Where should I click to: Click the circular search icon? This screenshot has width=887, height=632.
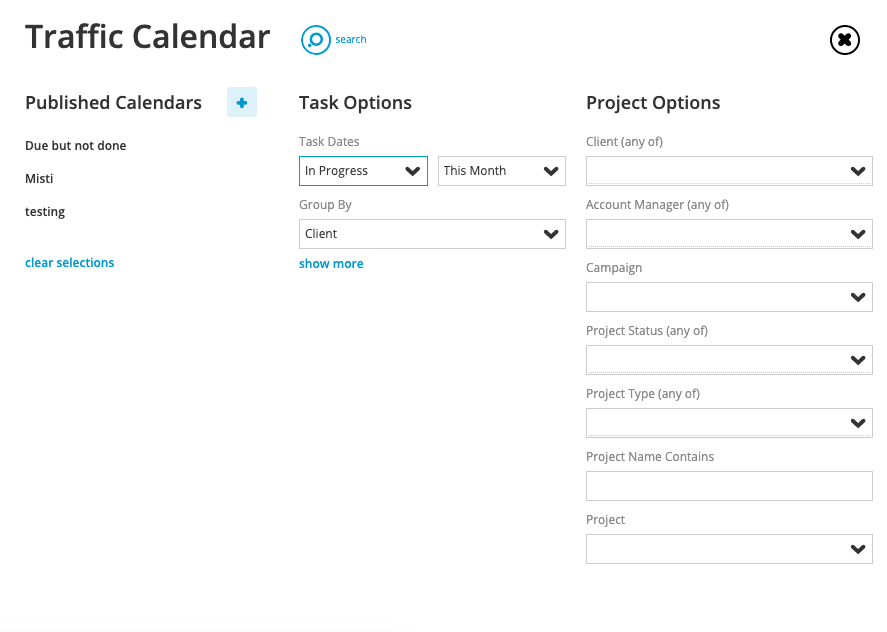click(x=316, y=40)
